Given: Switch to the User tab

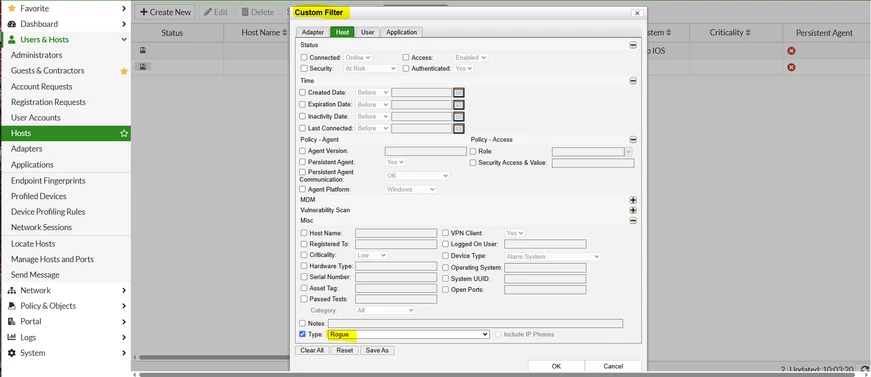Looking at the screenshot, I should point(367,32).
